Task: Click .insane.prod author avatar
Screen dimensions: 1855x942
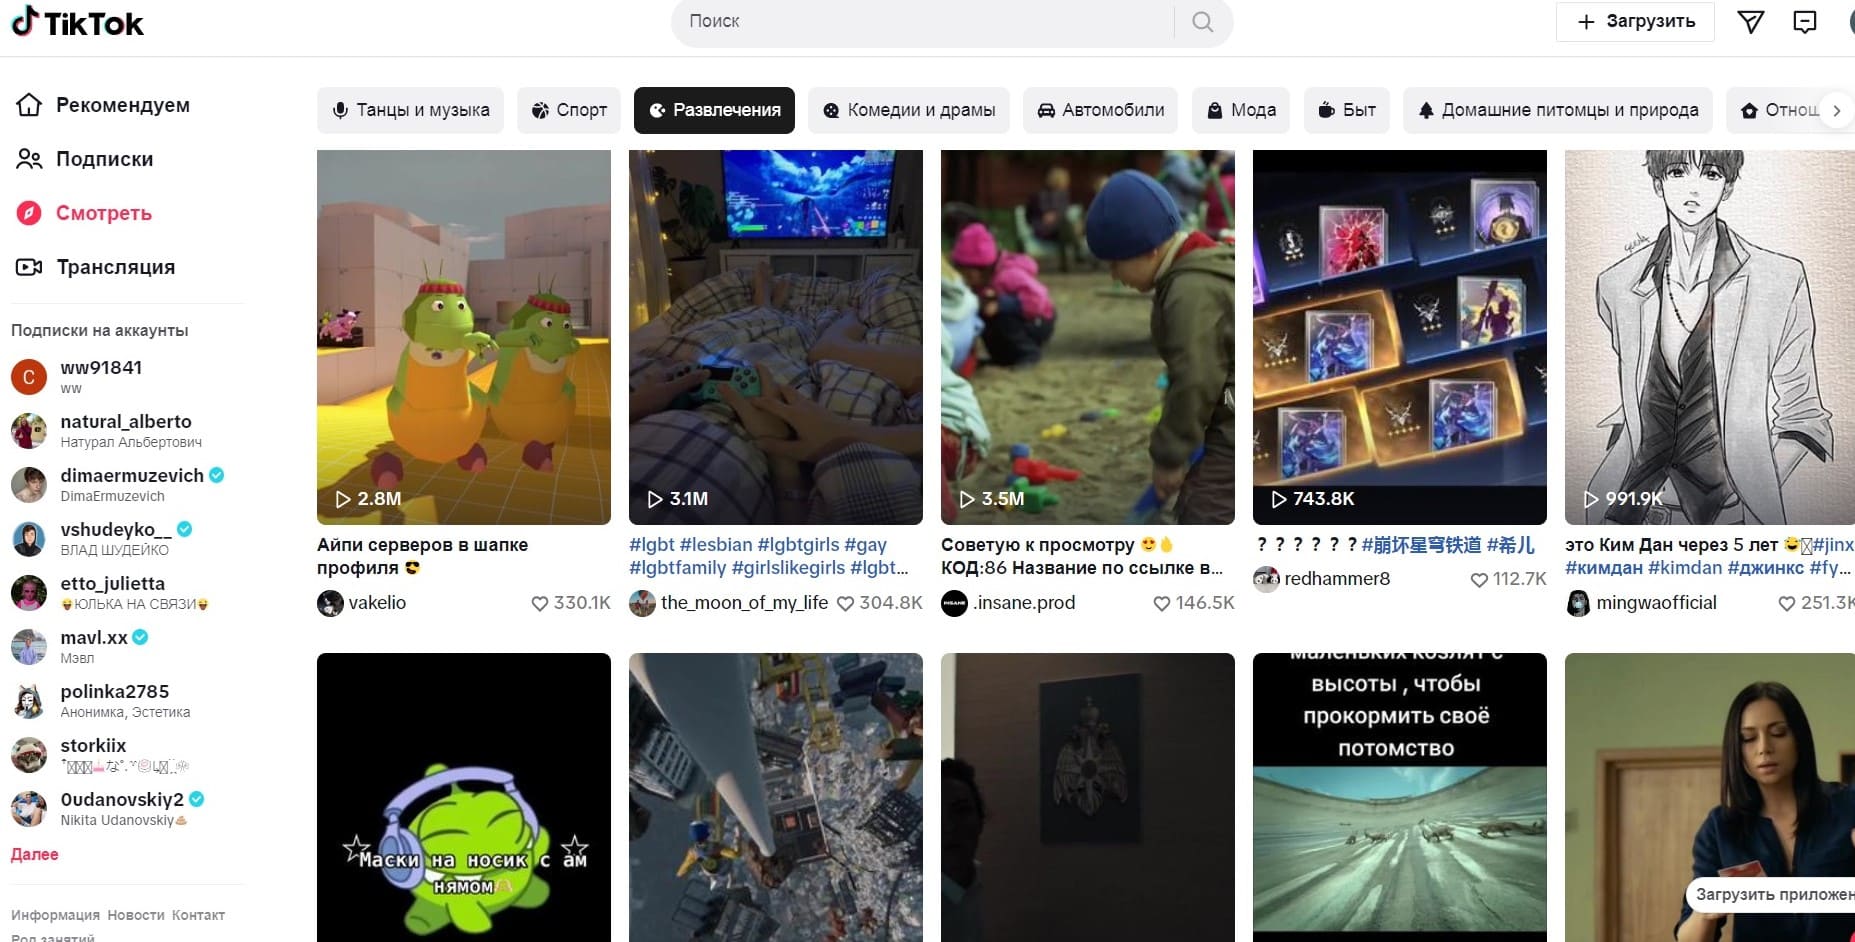Action: point(954,603)
